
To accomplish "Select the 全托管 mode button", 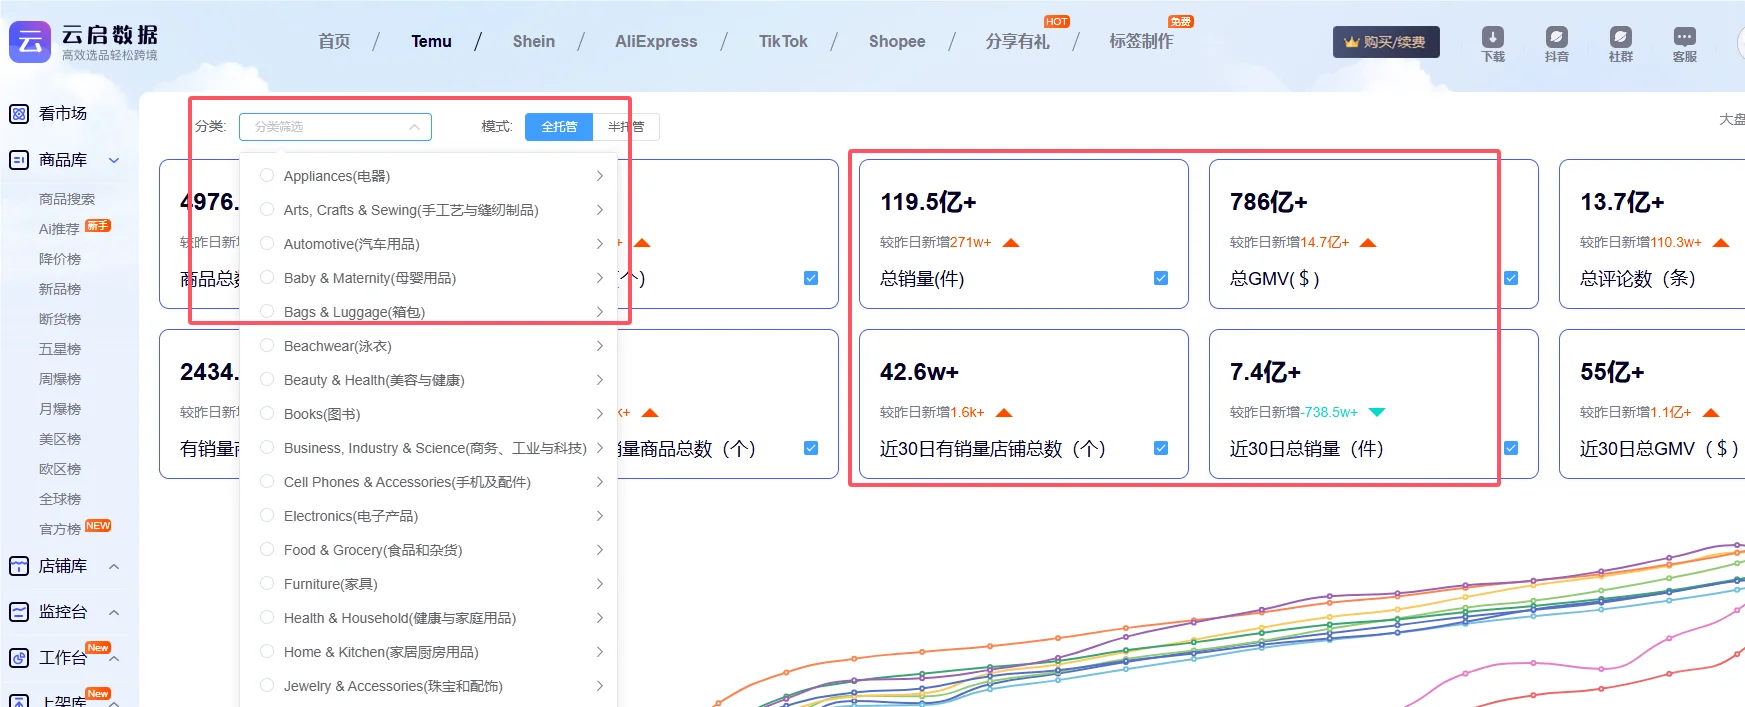I will tap(559, 127).
